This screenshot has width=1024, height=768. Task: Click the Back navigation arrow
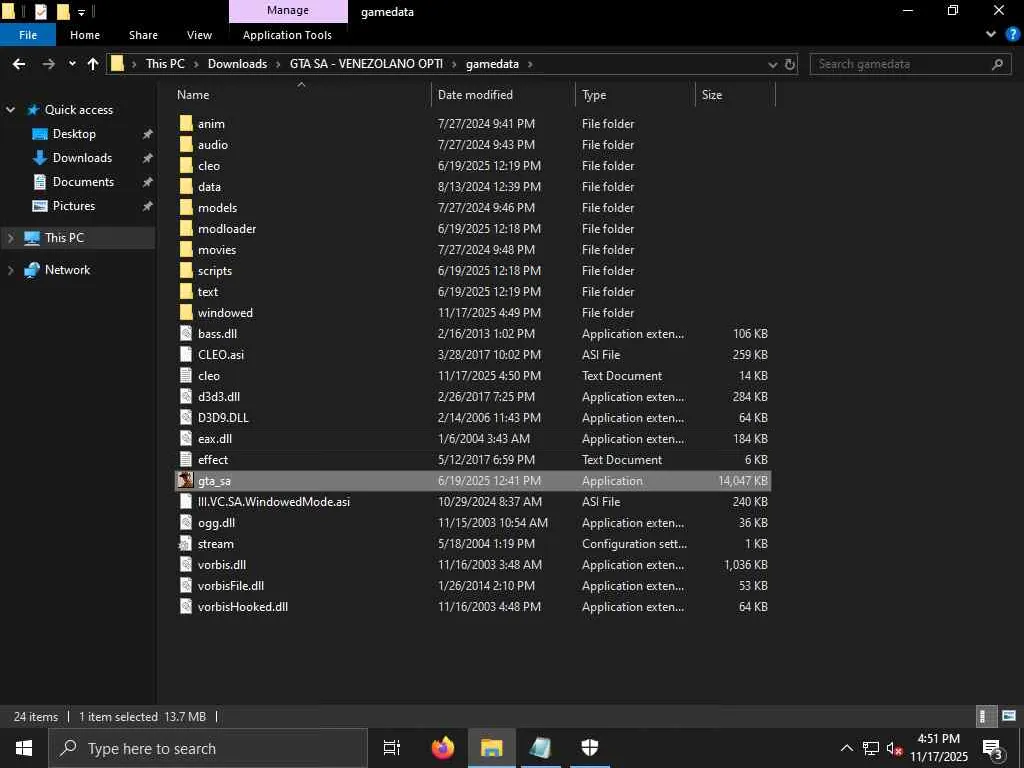tap(19, 64)
